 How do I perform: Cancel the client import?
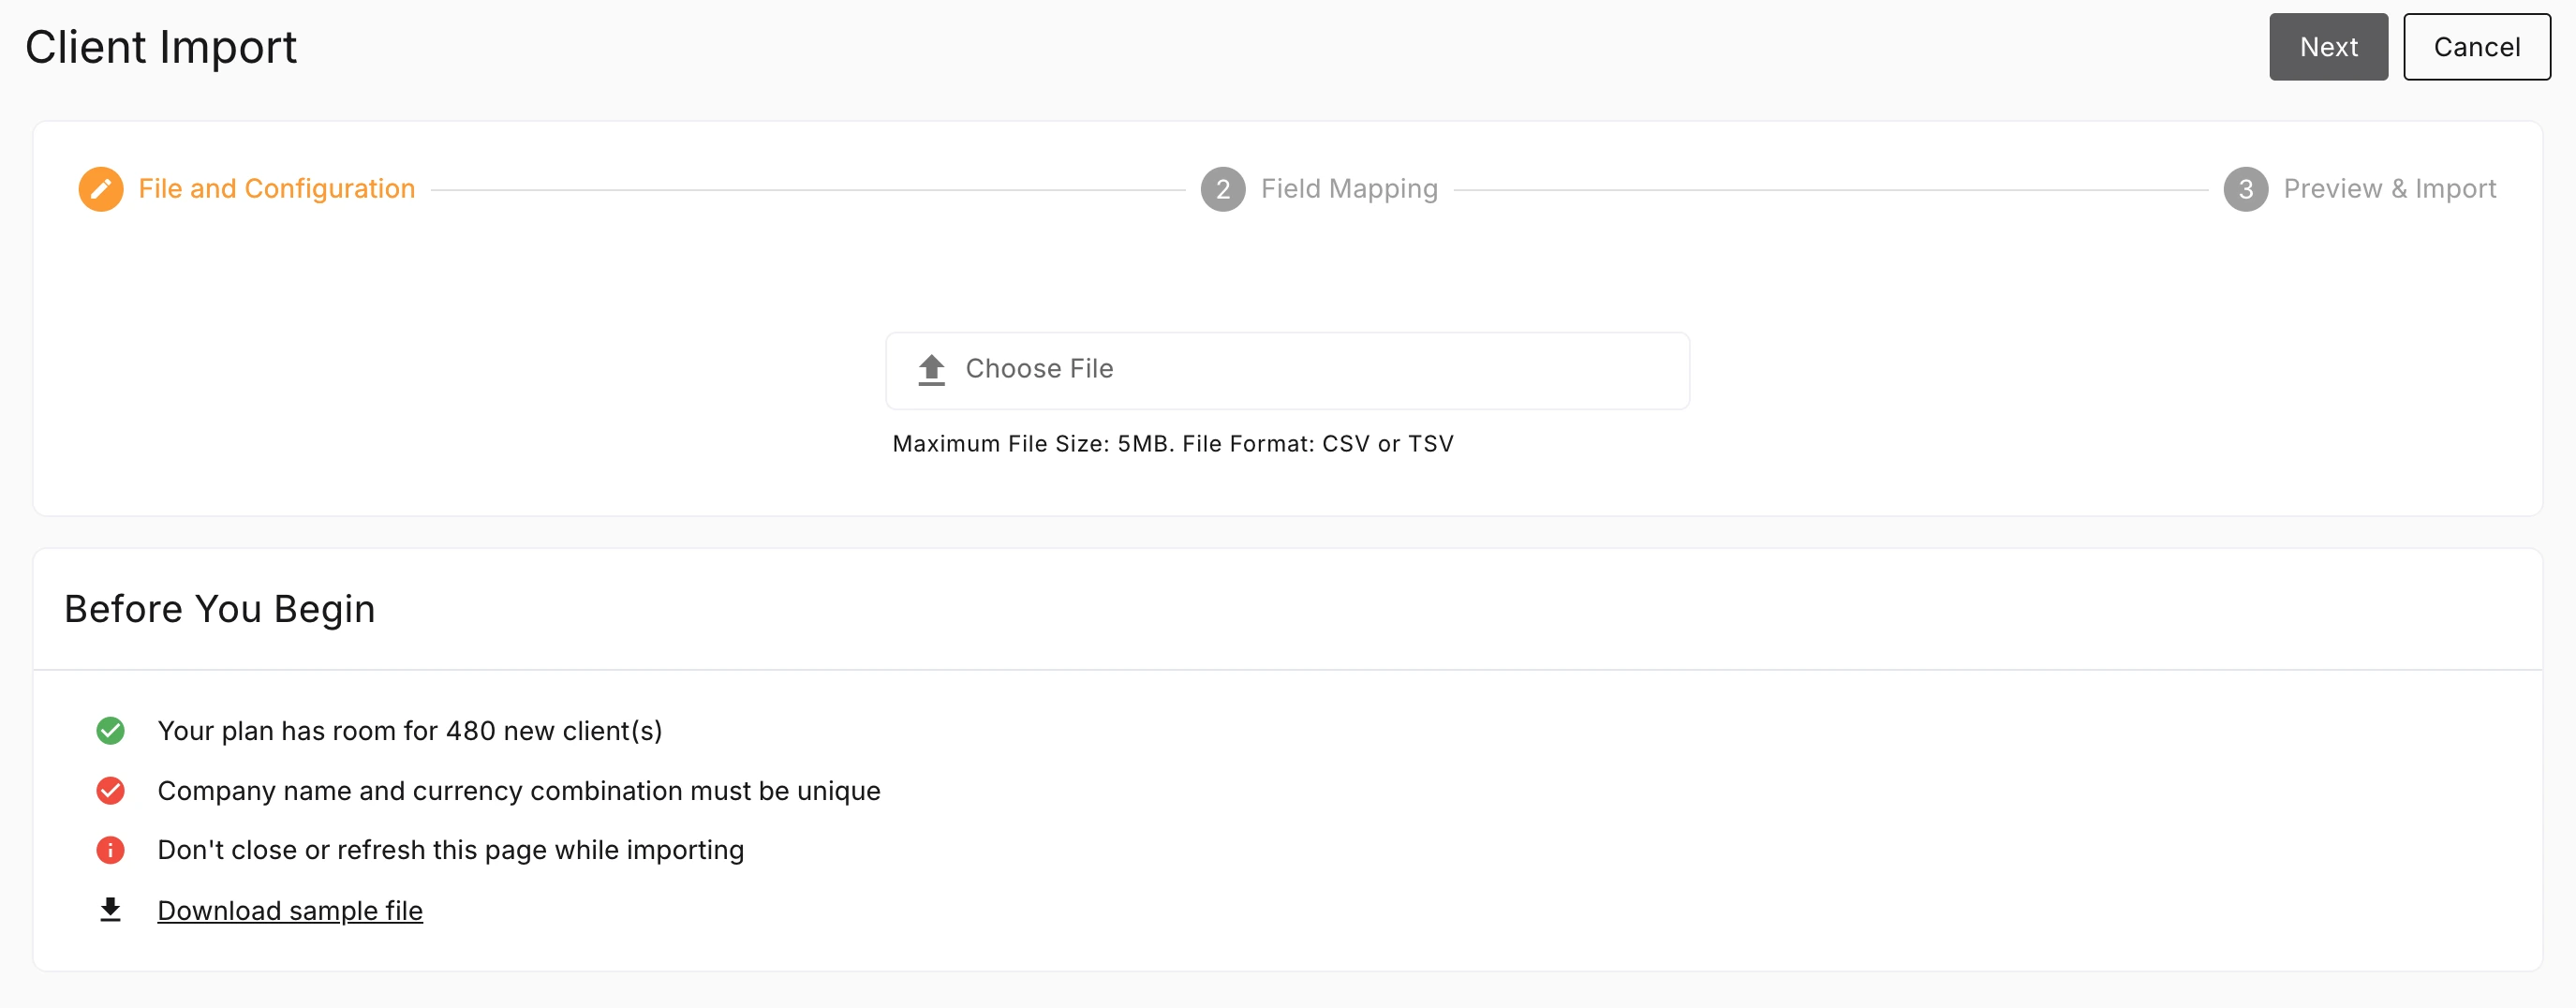2476,46
